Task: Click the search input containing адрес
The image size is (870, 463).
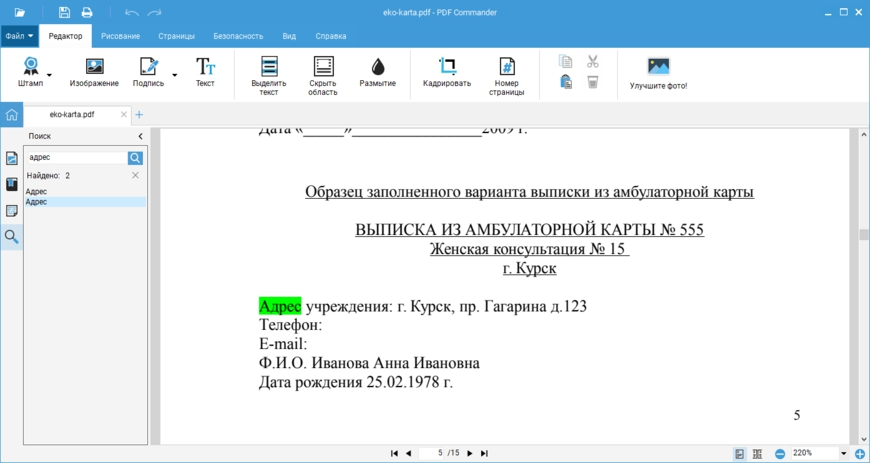Action: coord(77,158)
